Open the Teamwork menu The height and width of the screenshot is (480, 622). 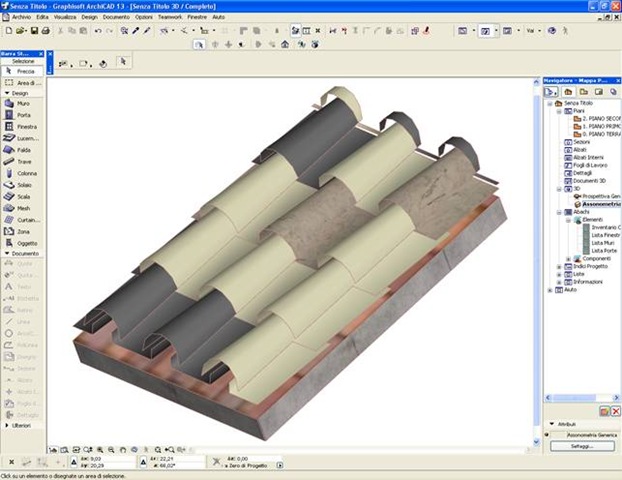coord(170,17)
